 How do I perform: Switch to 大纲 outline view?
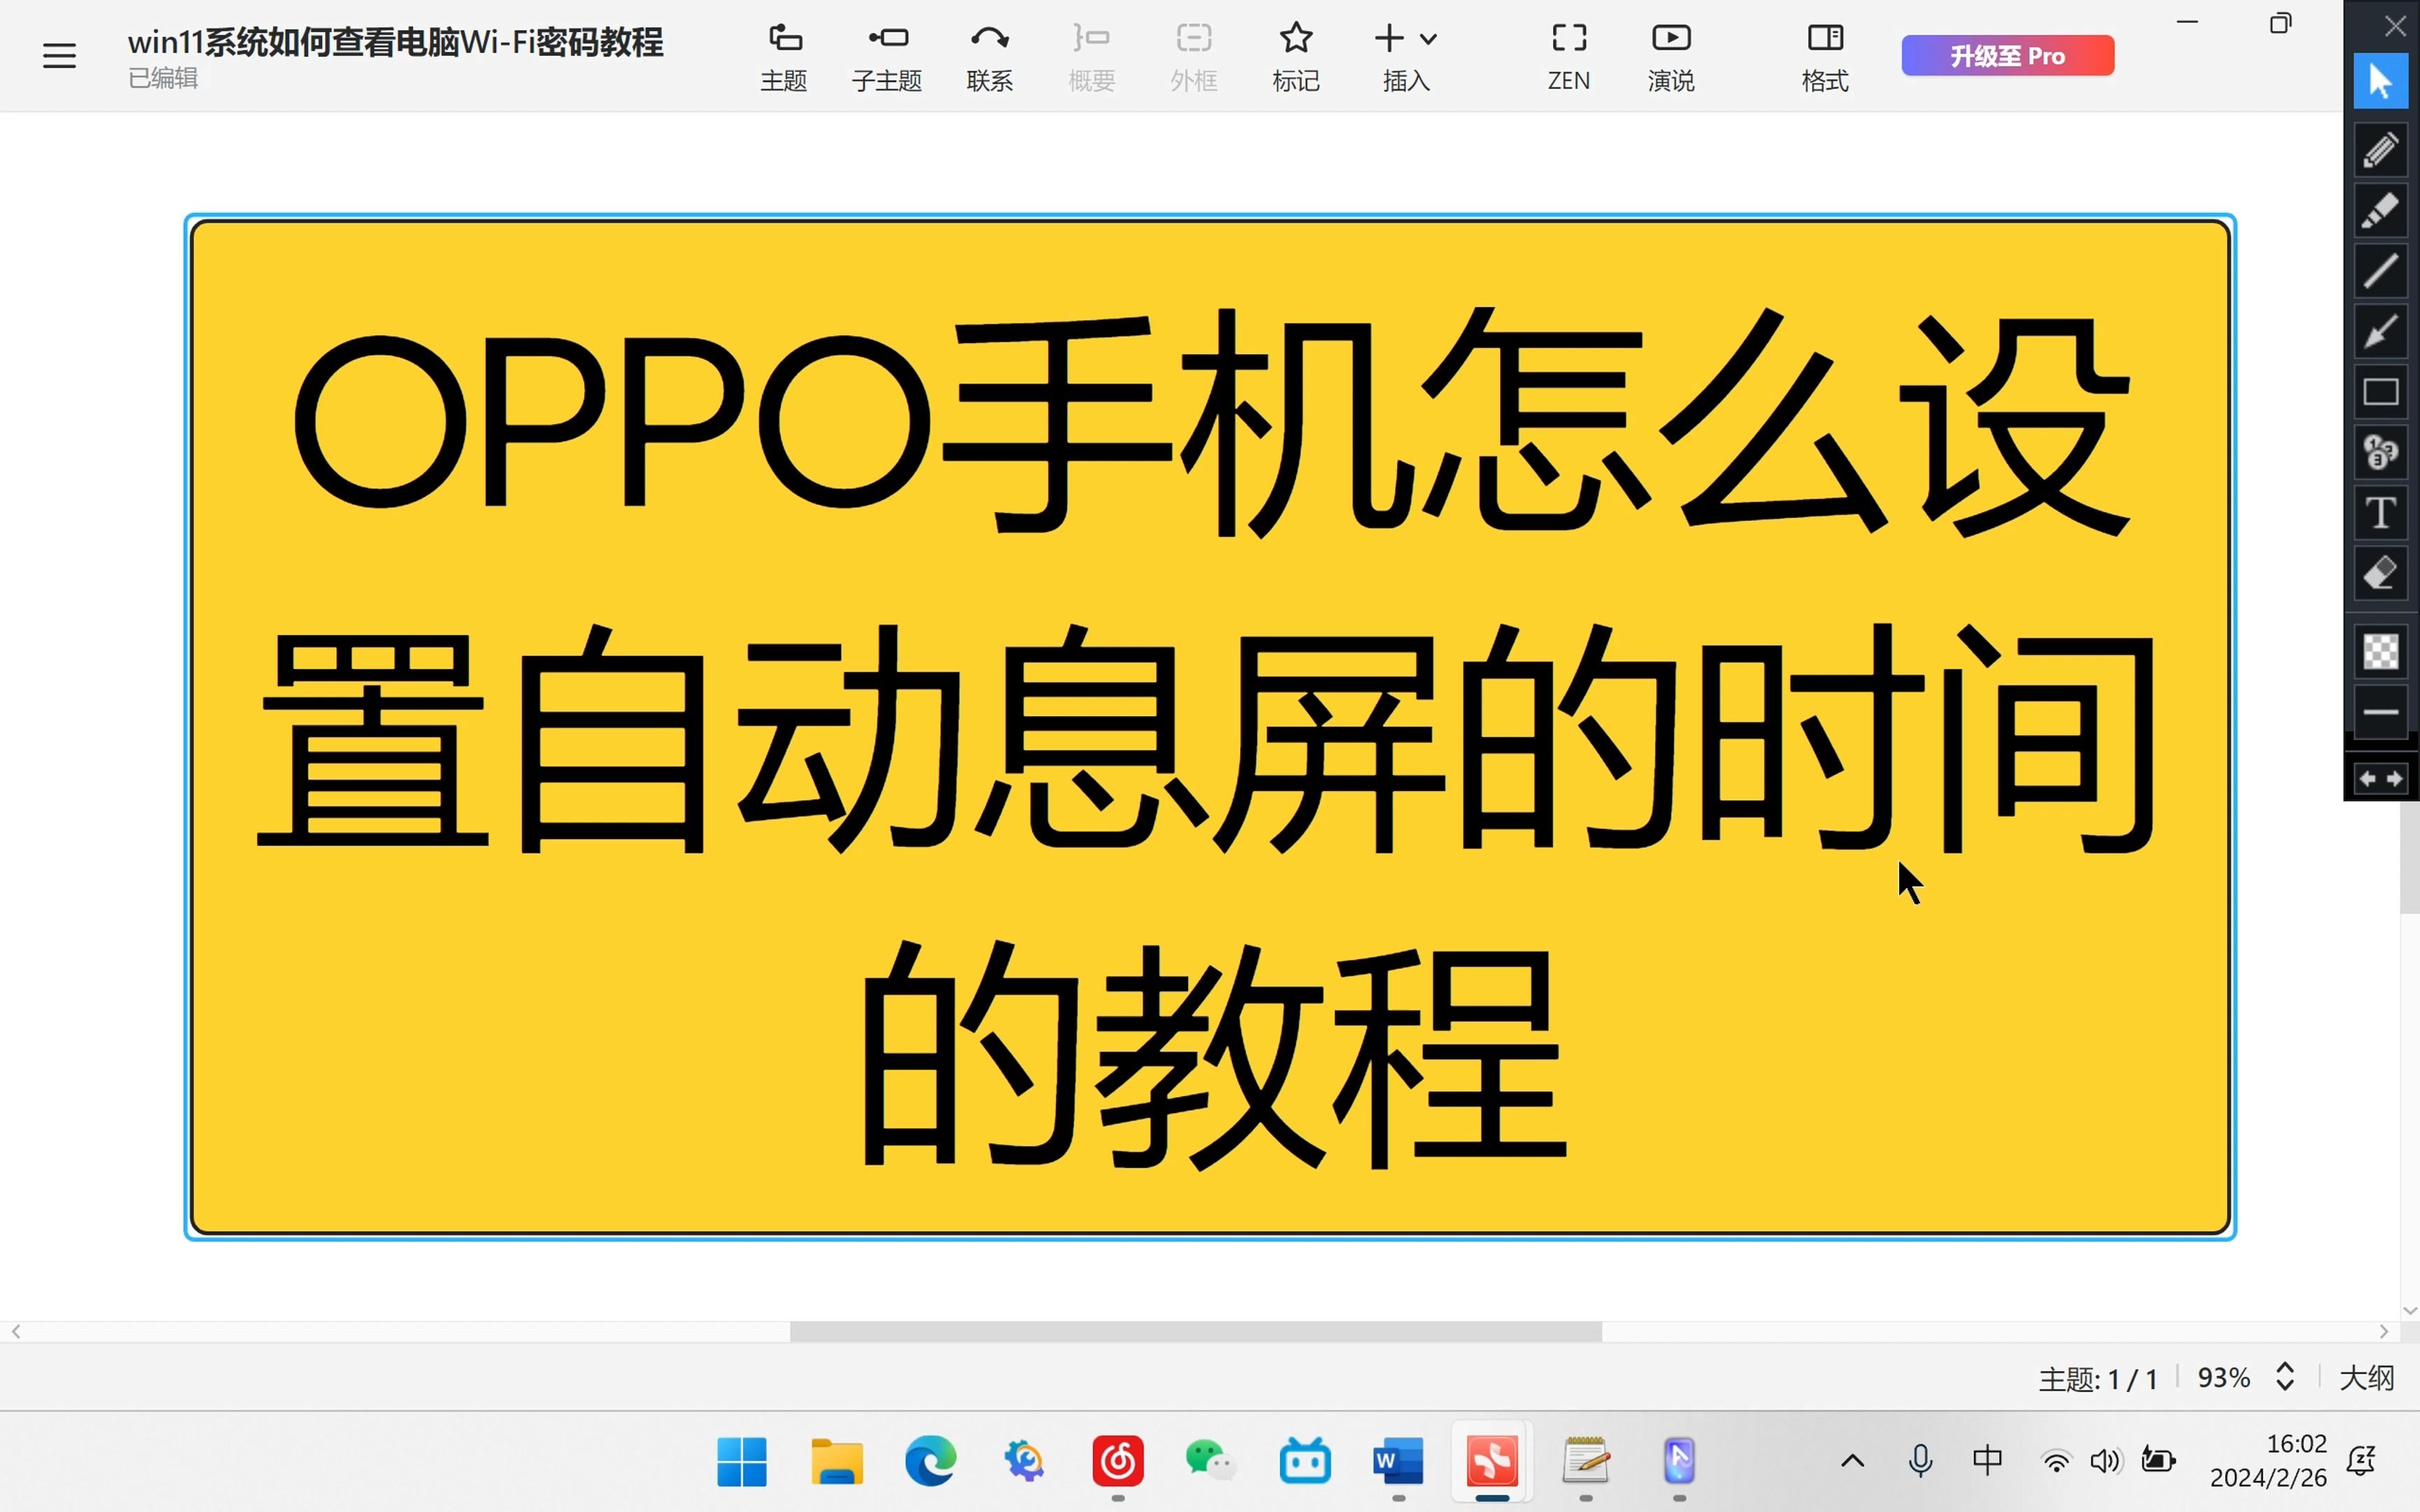(2367, 1378)
